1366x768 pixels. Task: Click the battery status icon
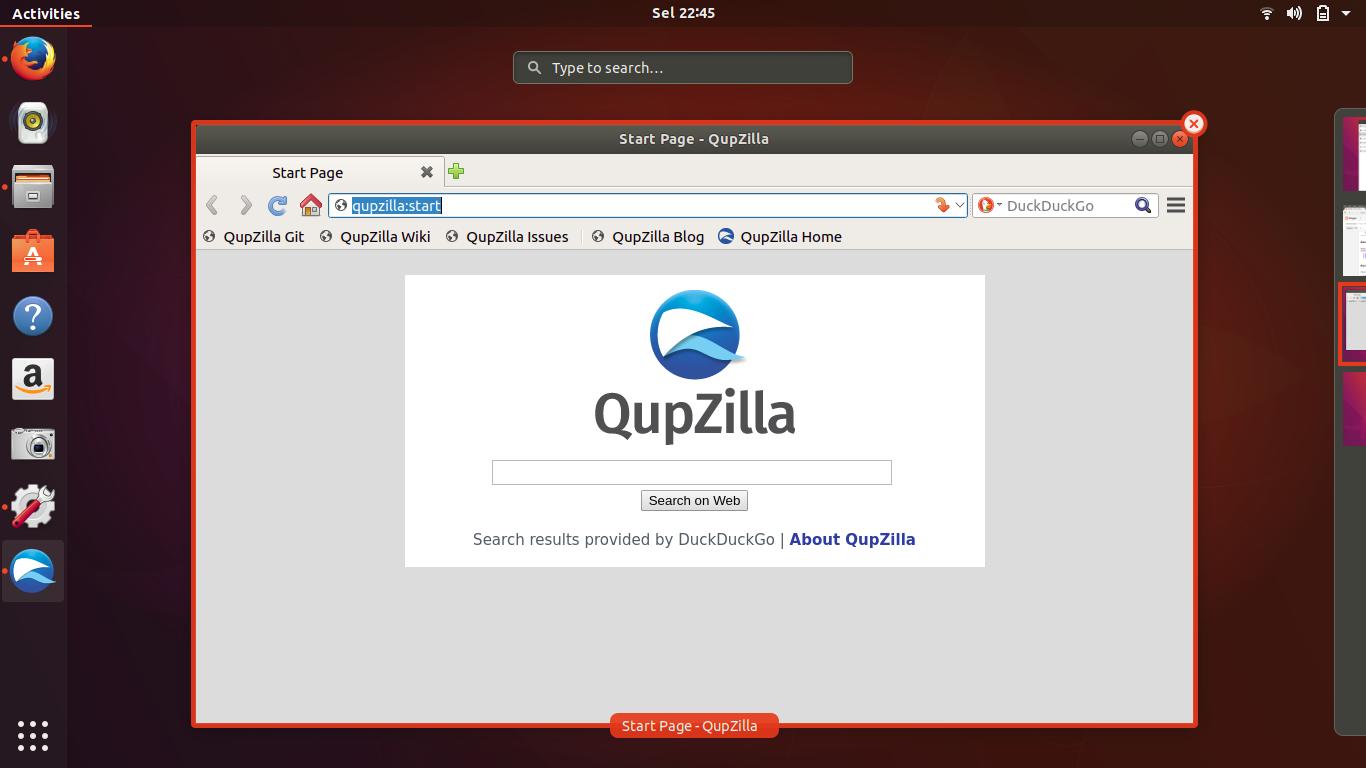1322,13
